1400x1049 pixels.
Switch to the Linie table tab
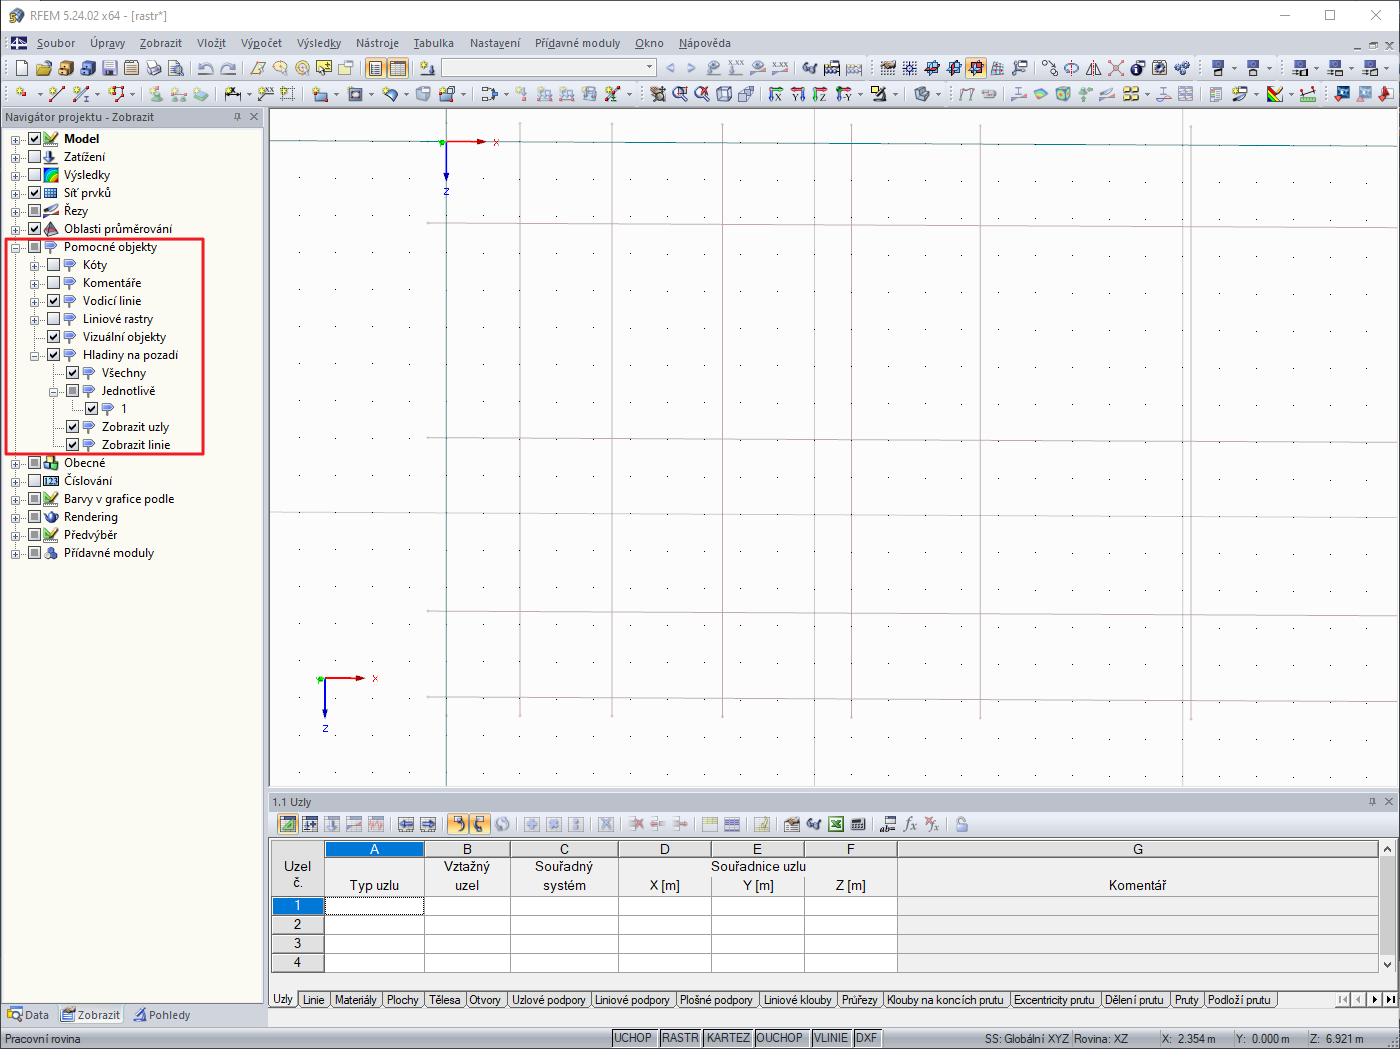(x=314, y=1000)
